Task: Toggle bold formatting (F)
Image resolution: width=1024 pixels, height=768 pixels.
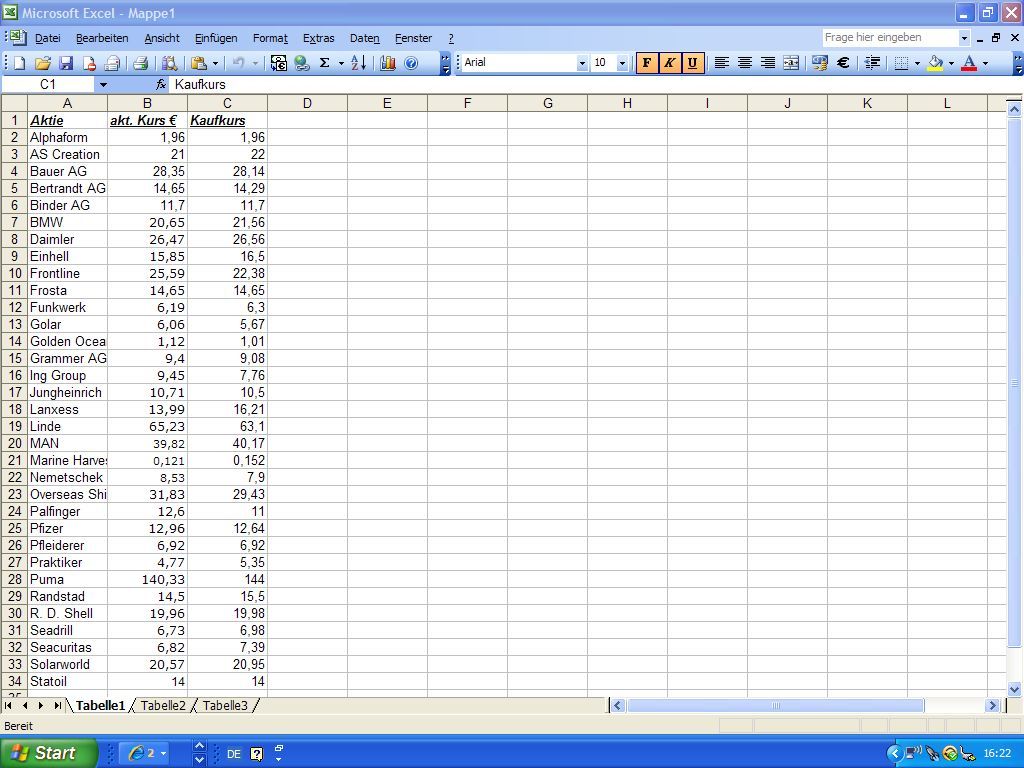Action: point(647,63)
